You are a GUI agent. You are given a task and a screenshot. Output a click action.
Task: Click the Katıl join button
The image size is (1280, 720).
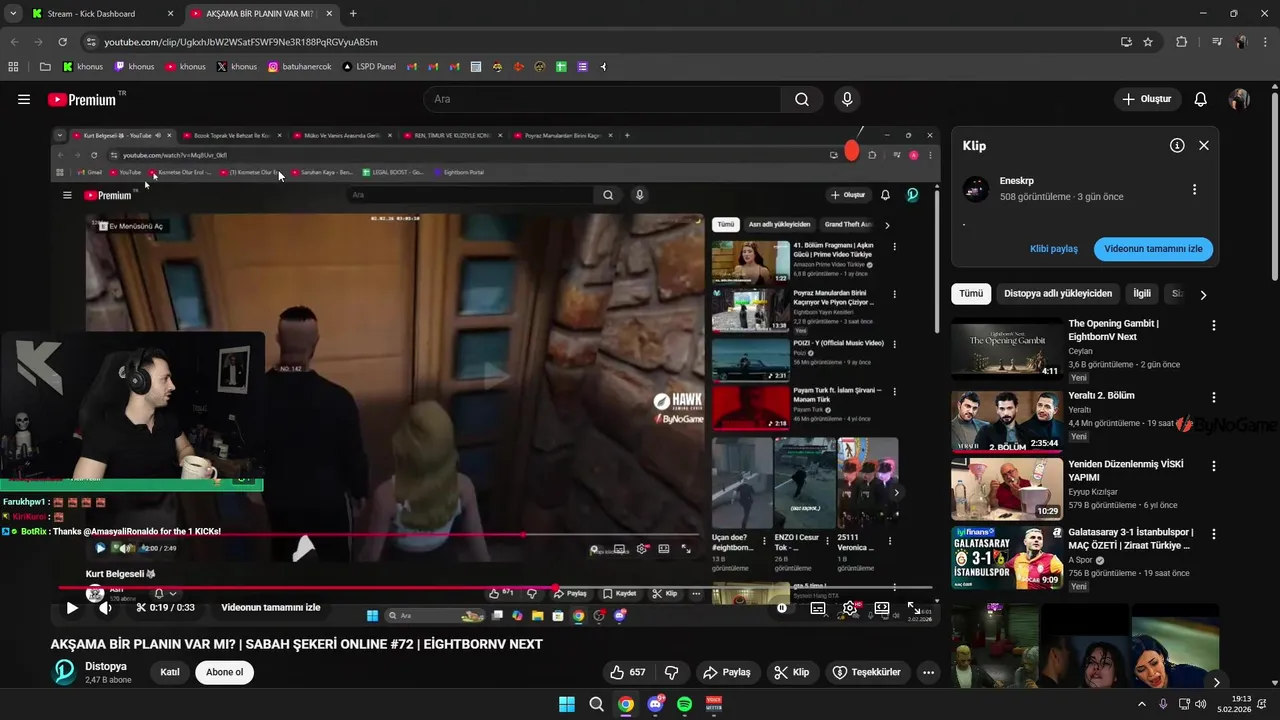pos(170,672)
